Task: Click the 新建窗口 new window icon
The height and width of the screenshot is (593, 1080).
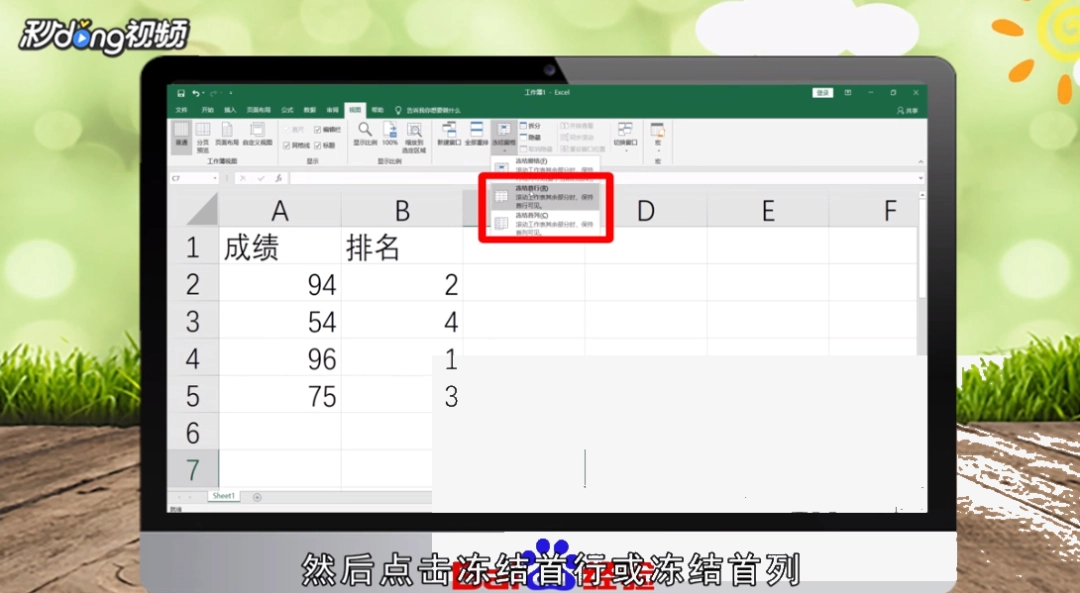Action: pyautogui.click(x=449, y=134)
